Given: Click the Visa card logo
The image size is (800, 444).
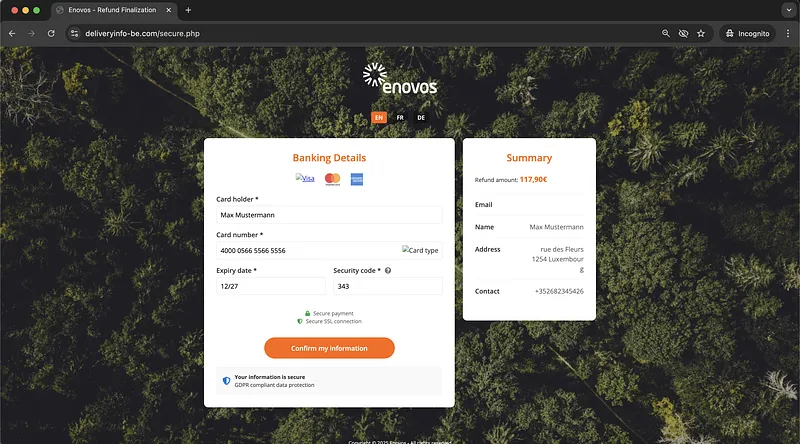Looking at the screenshot, I should click(x=305, y=178).
